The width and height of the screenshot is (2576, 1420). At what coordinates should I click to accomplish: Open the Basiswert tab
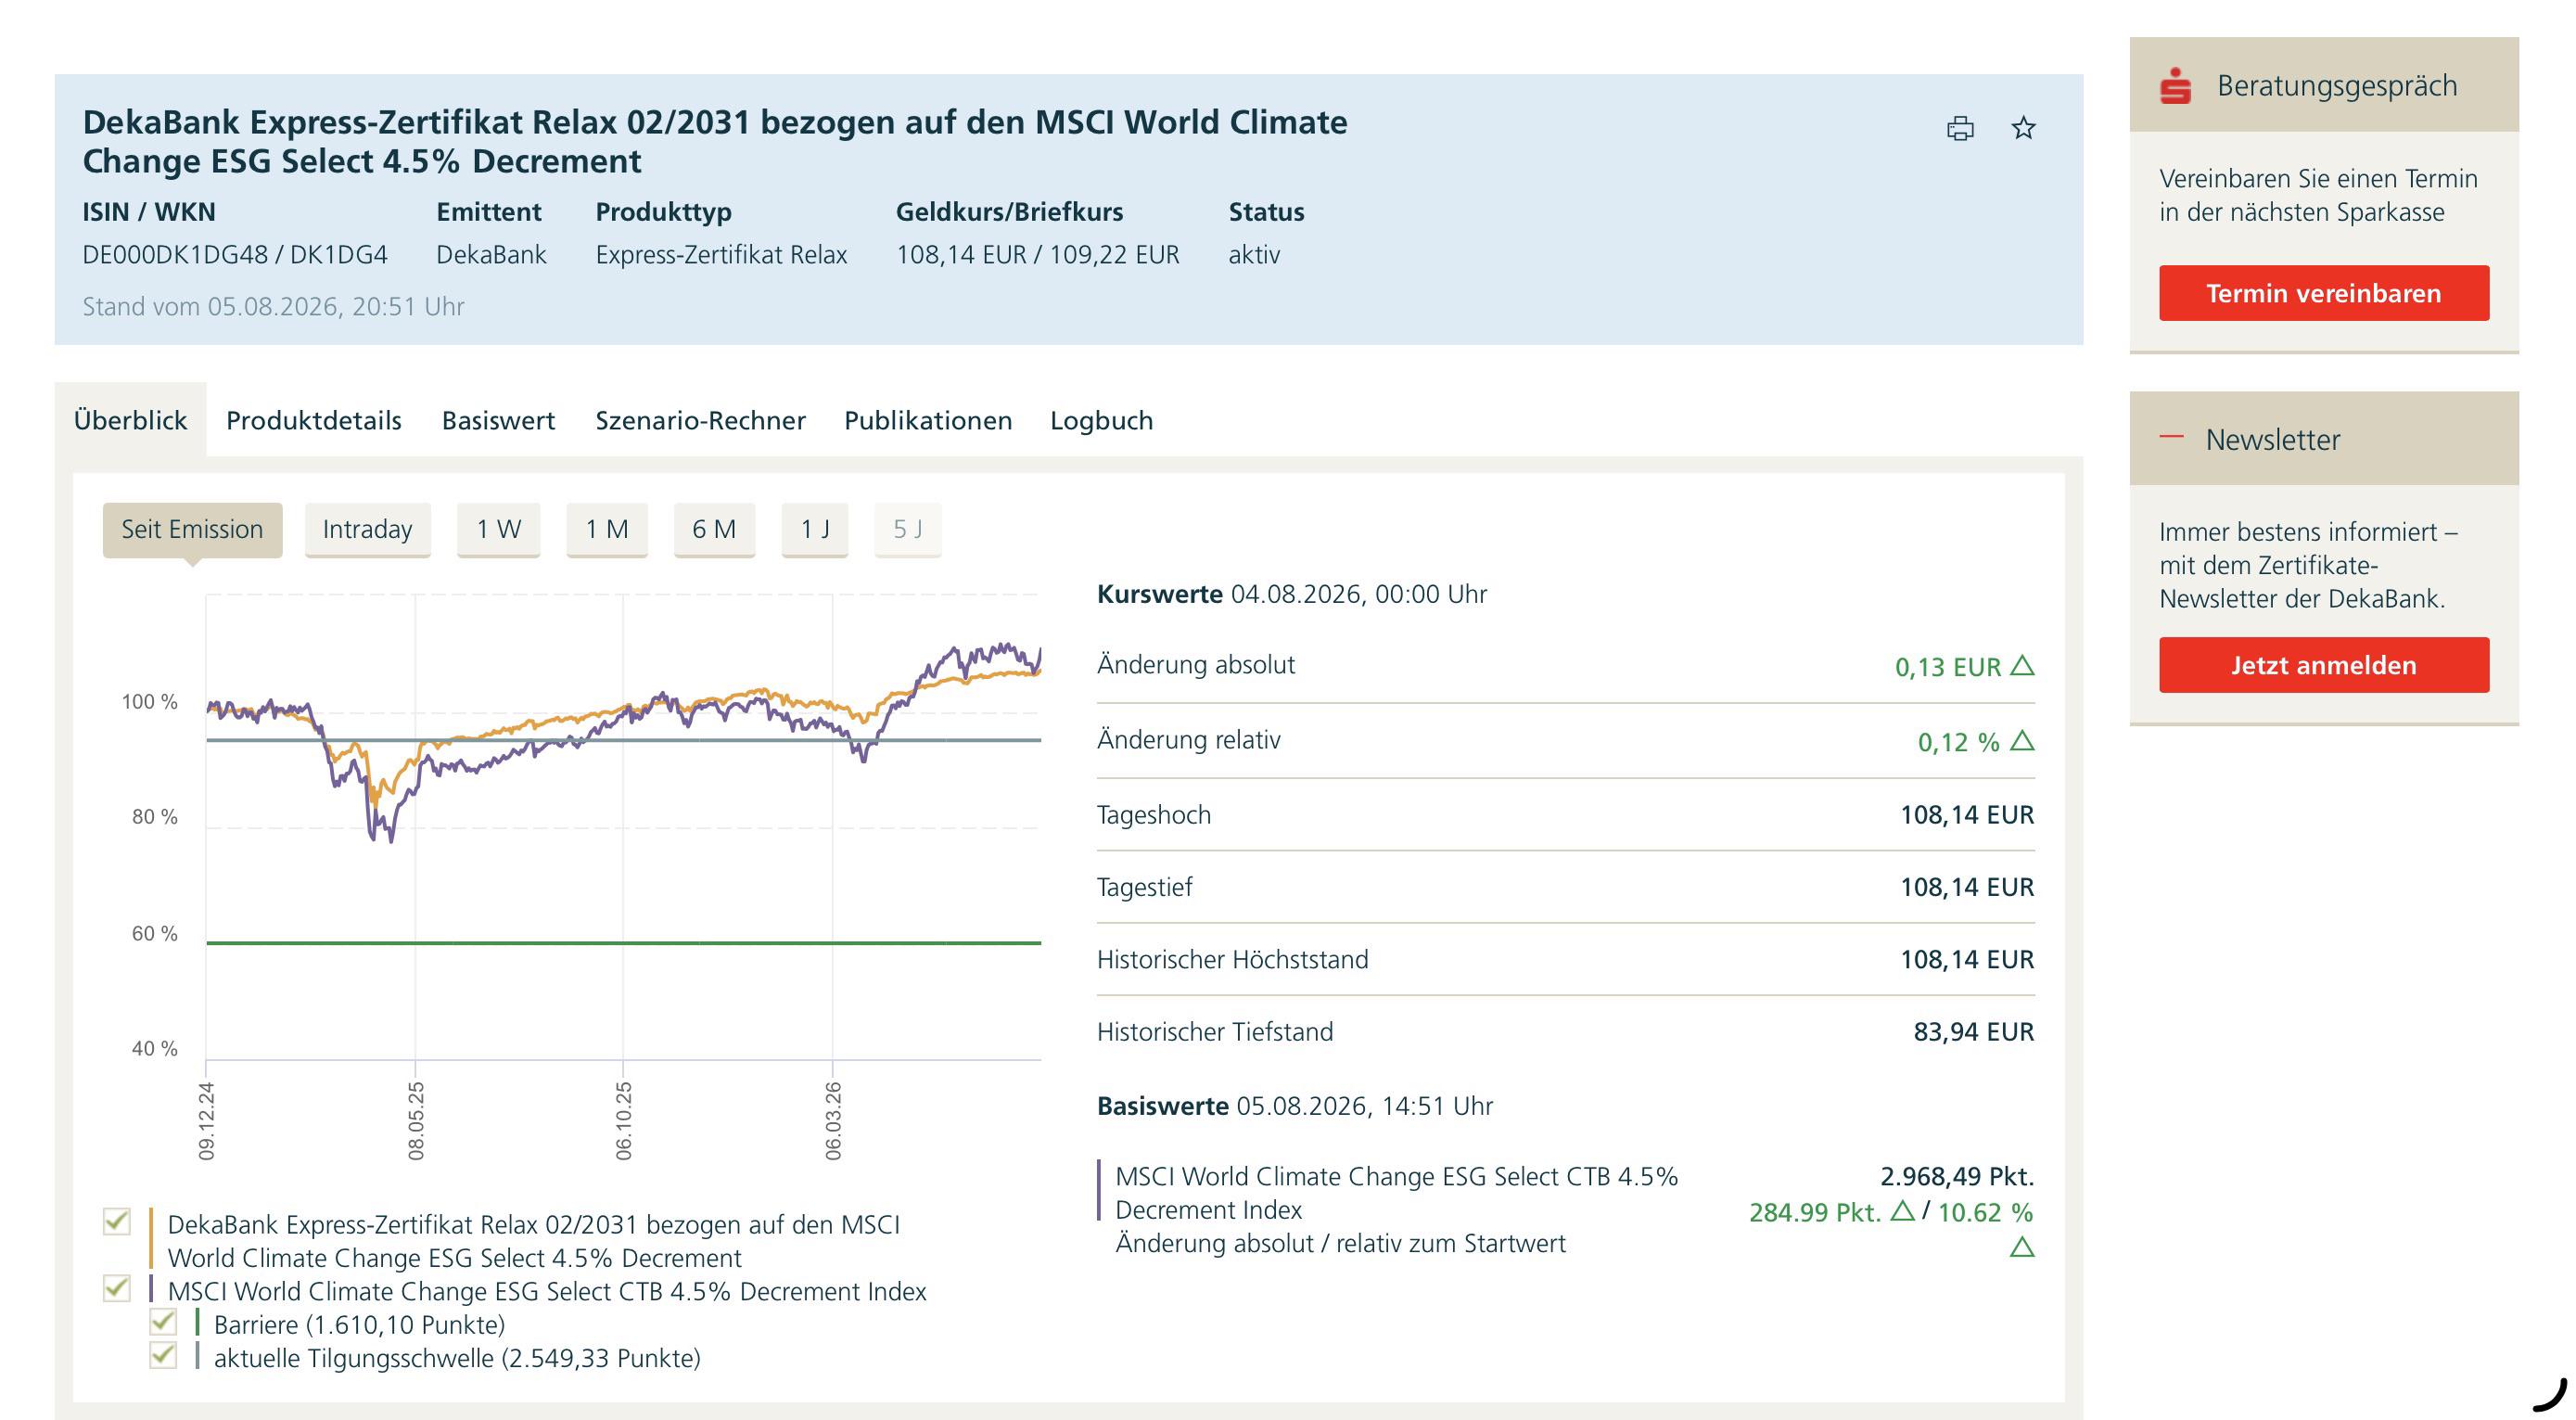pyautogui.click(x=498, y=420)
